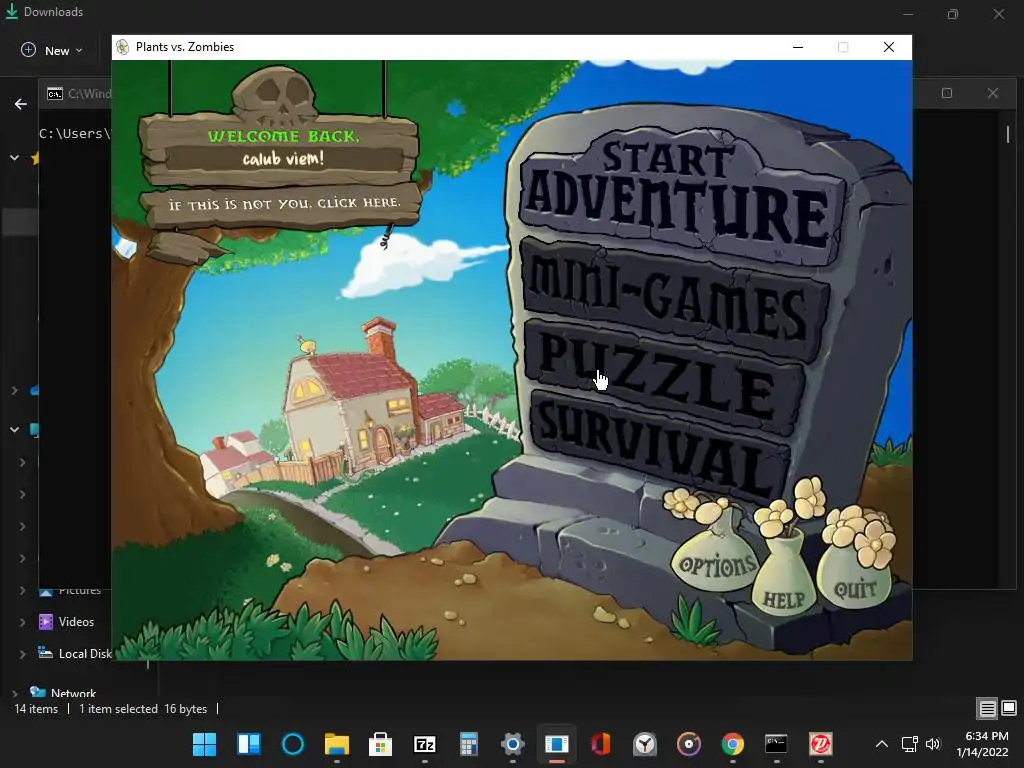
Task: Collapse the Quick access star section
Action: click(14, 158)
